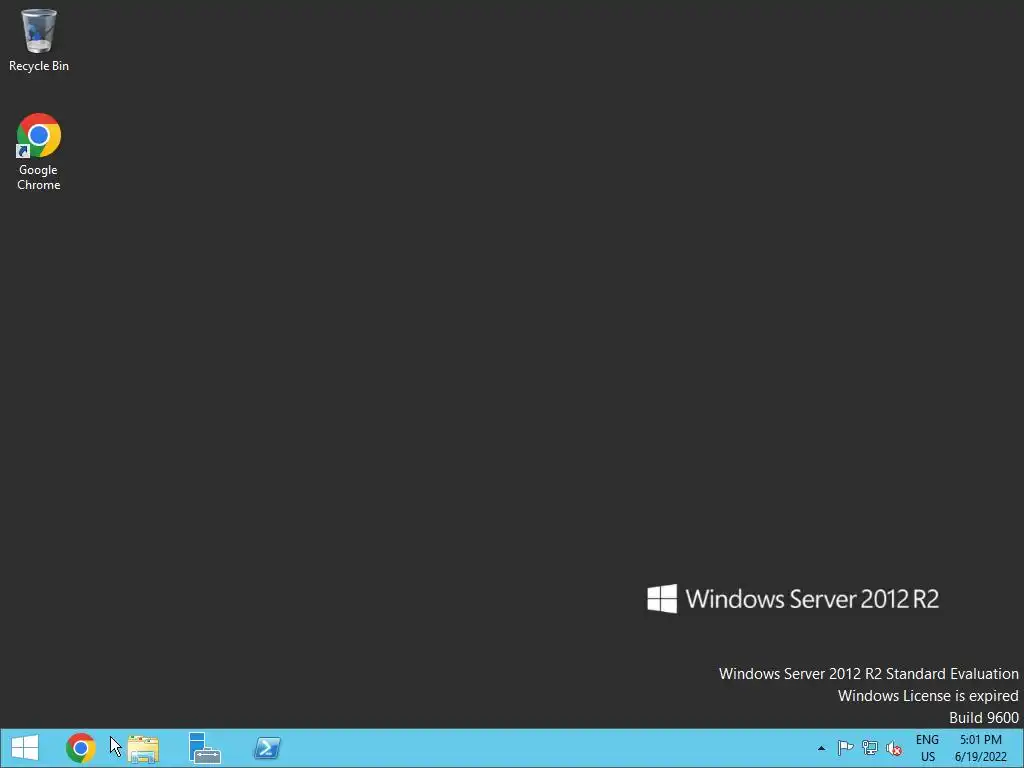Screen dimensions: 1024x768
Task: Open the network status tray icon
Action: point(869,748)
